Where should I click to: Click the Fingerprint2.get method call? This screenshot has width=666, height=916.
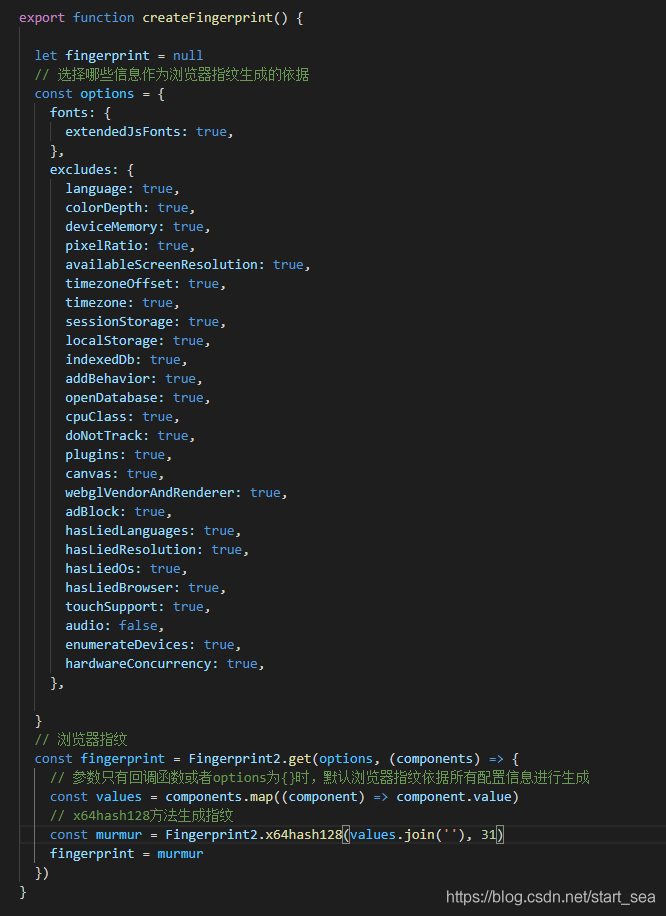(x=250, y=758)
